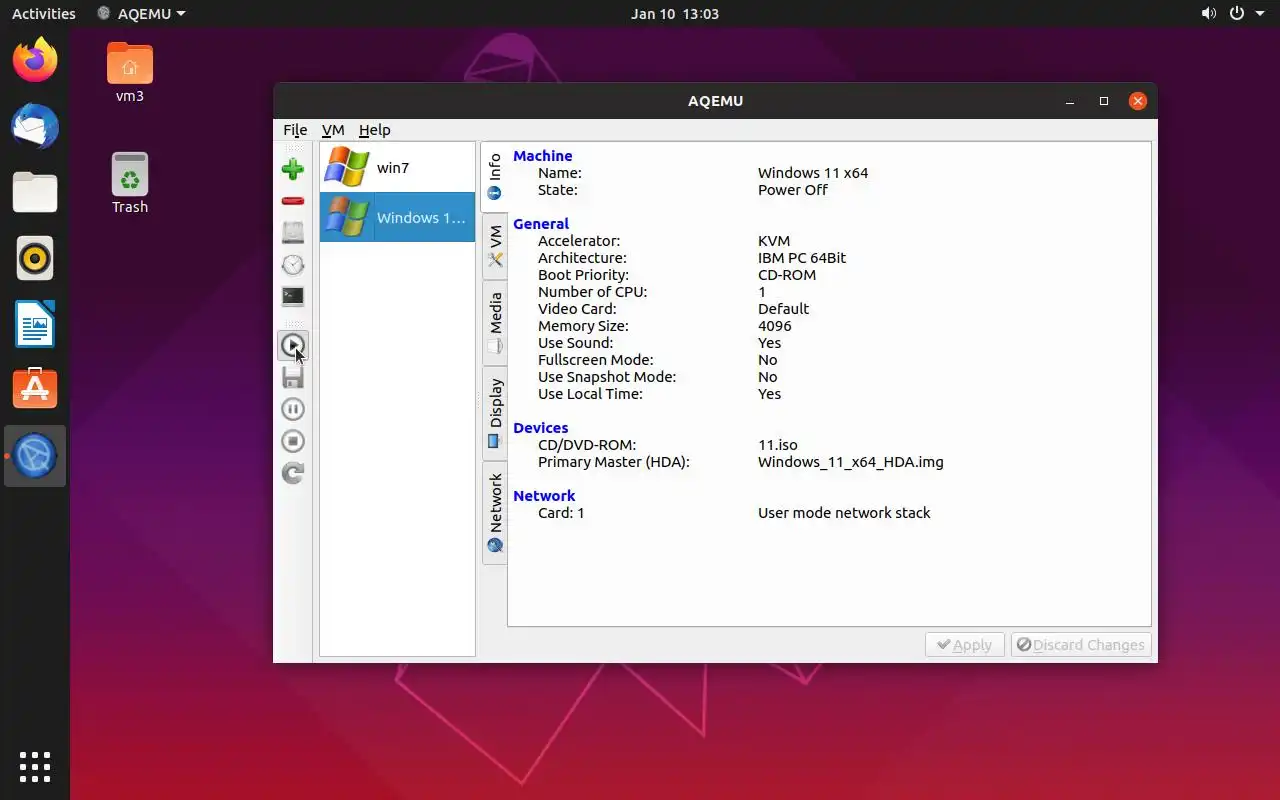Click the 'IBM PC 64Bit' architecture value
The image size is (1280, 800).
coord(802,258)
